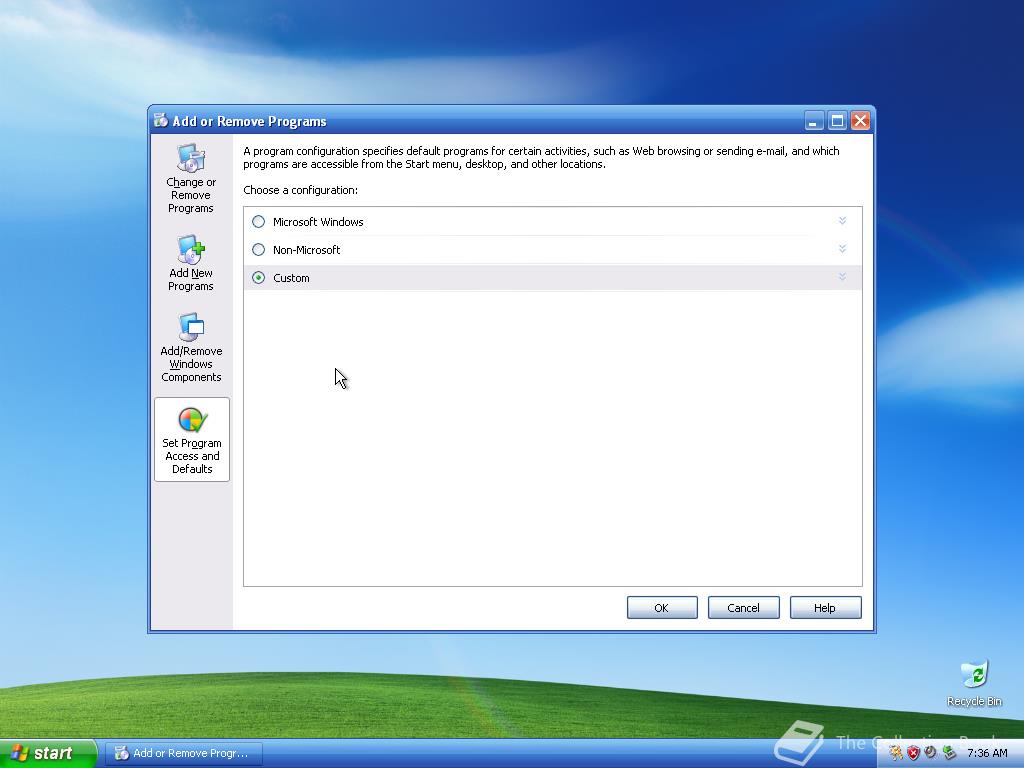Expand the Microsoft Windows configuration details

point(842,221)
